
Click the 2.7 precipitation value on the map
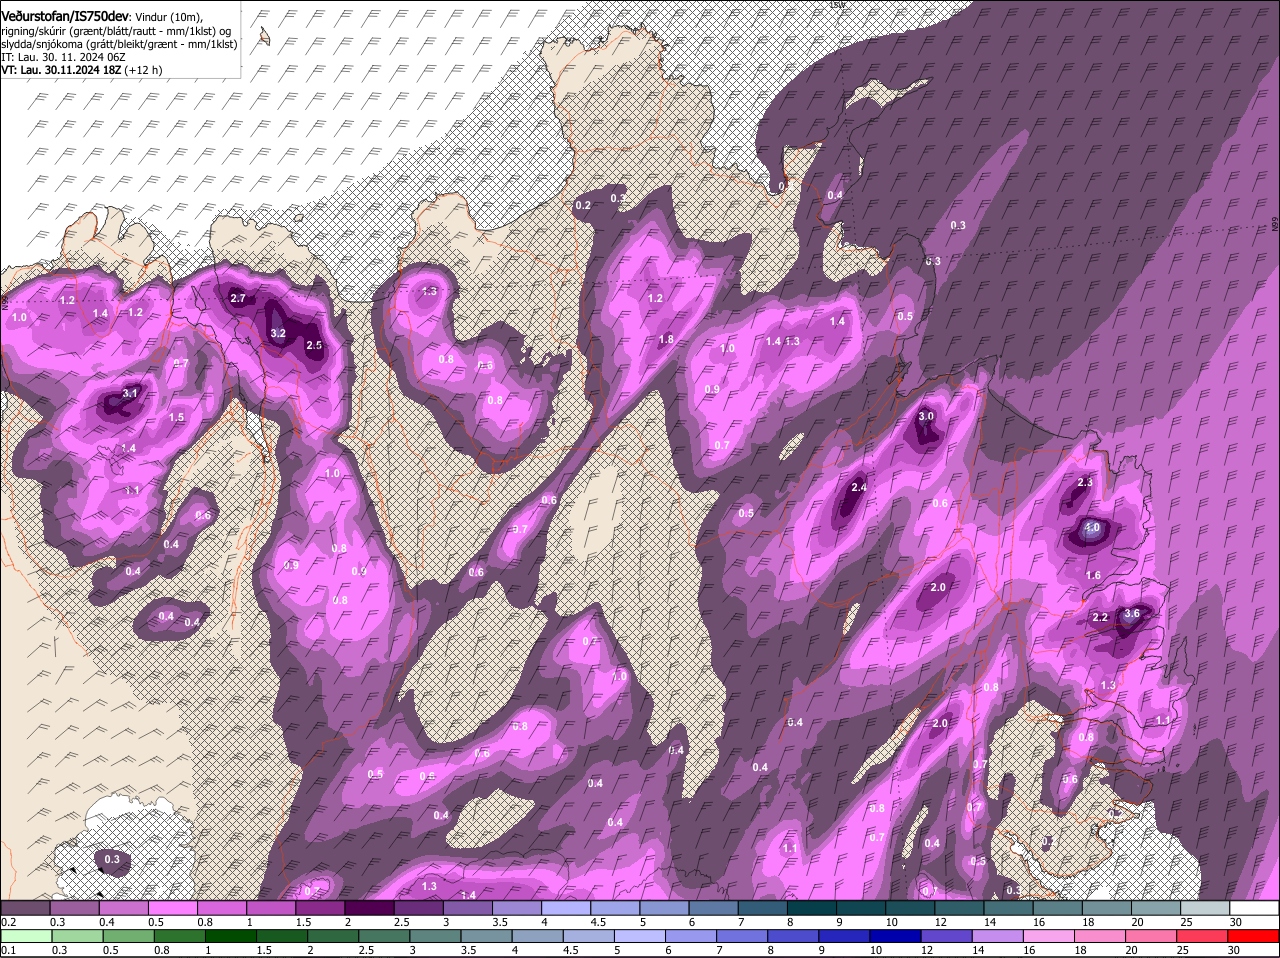click(238, 298)
